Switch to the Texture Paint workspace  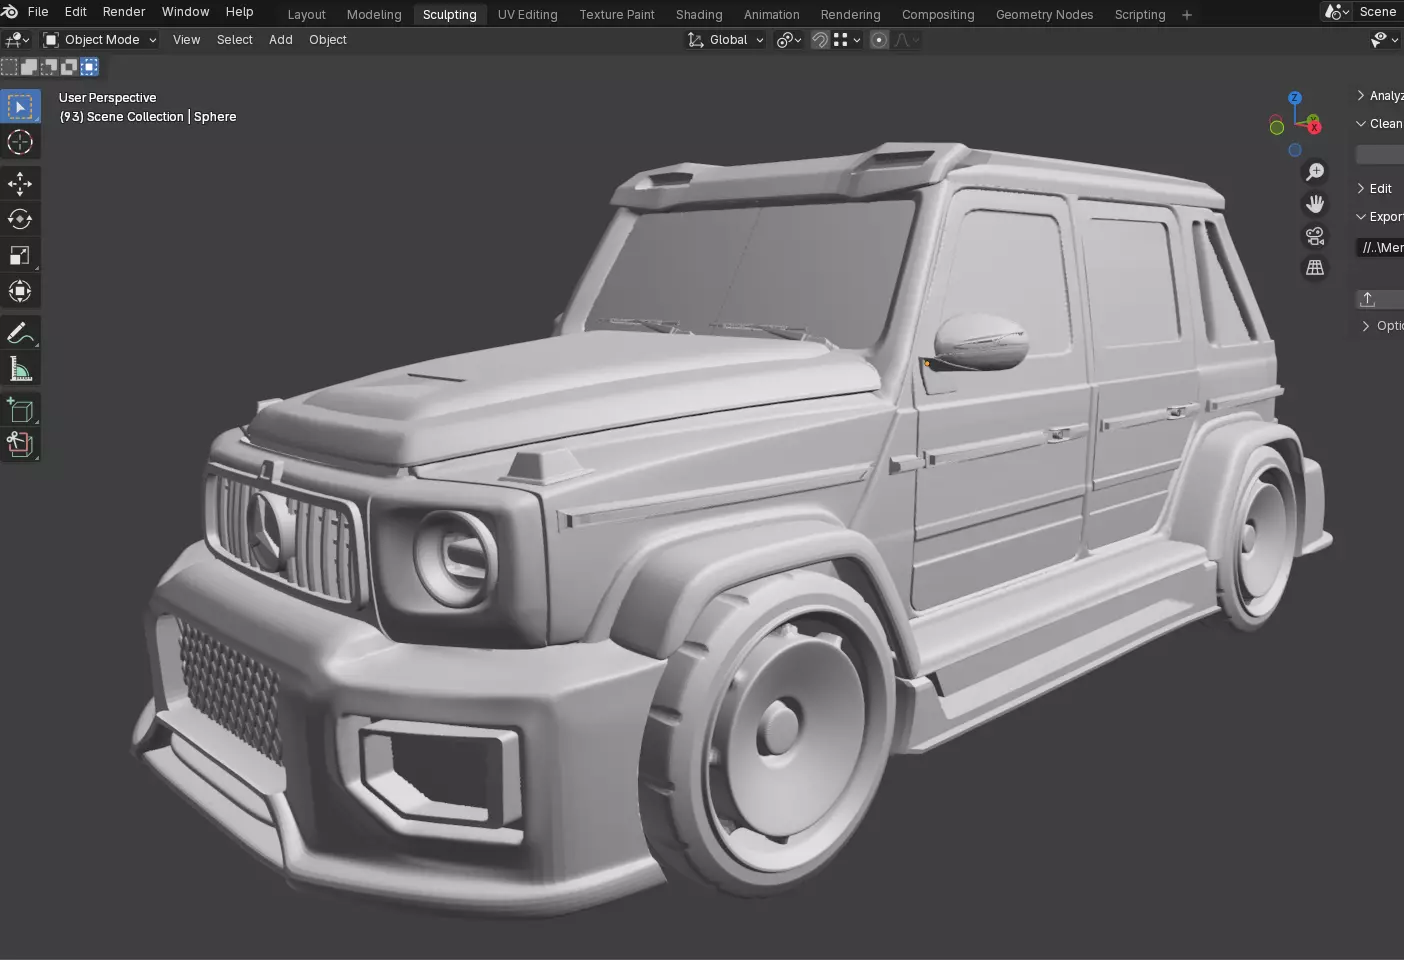pos(617,14)
